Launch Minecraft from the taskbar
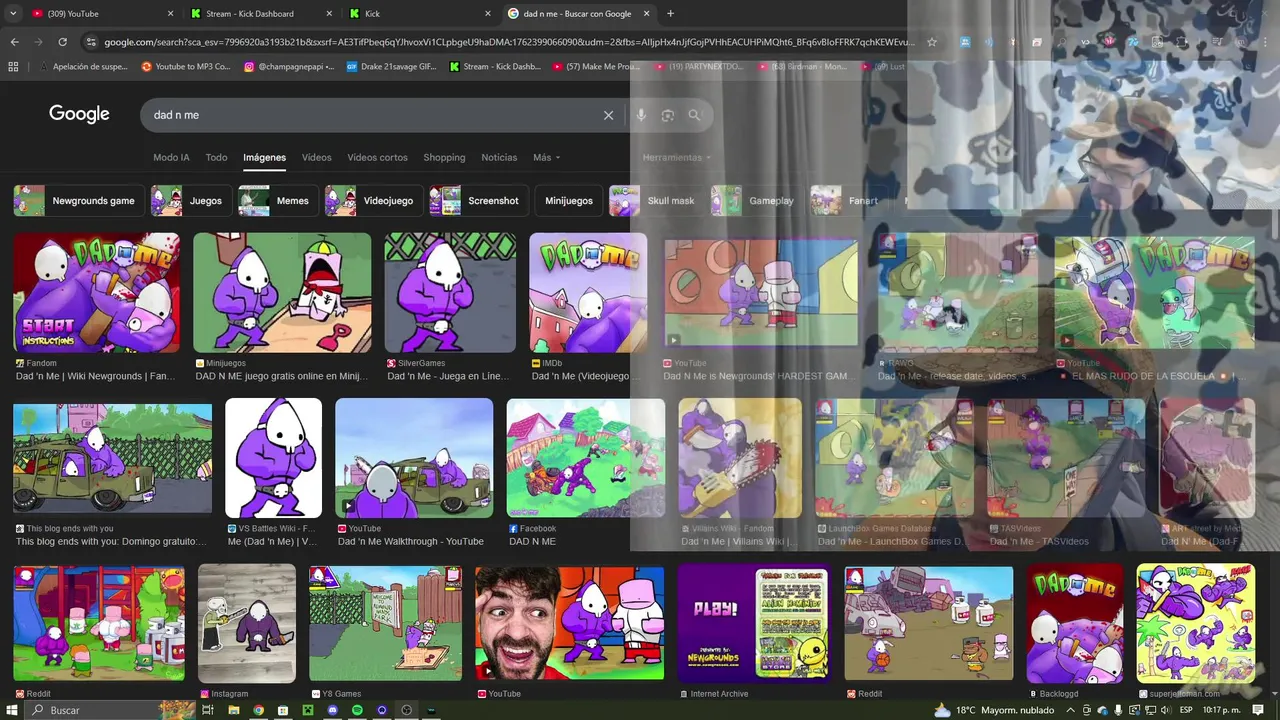1280x720 pixels. [x=308, y=710]
